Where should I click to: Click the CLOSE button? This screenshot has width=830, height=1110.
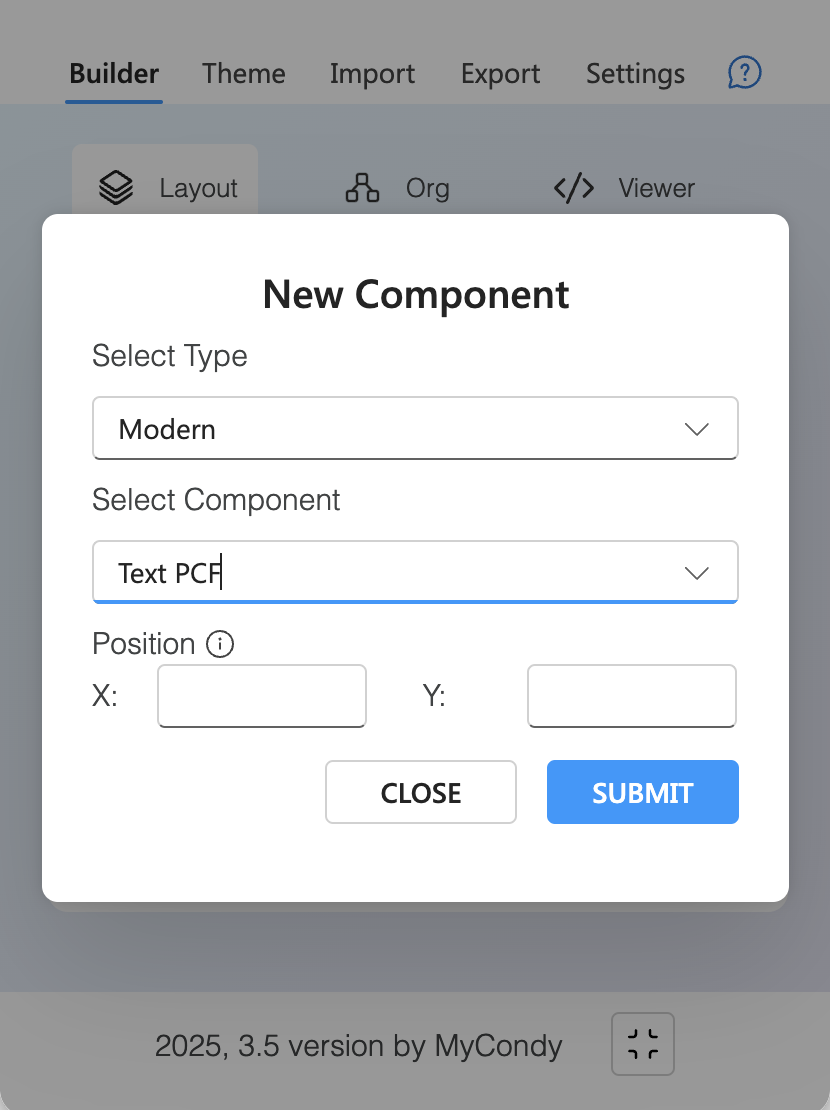pyautogui.click(x=421, y=792)
